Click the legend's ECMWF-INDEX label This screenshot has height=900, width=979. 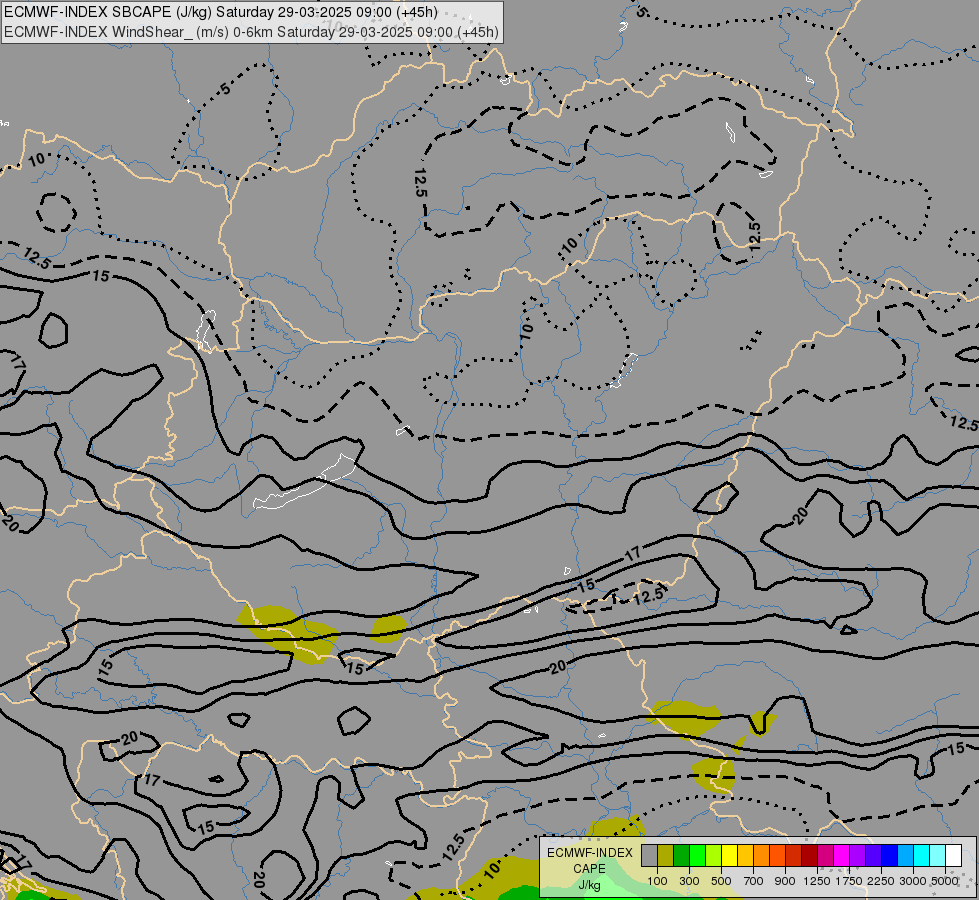coord(589,853)
